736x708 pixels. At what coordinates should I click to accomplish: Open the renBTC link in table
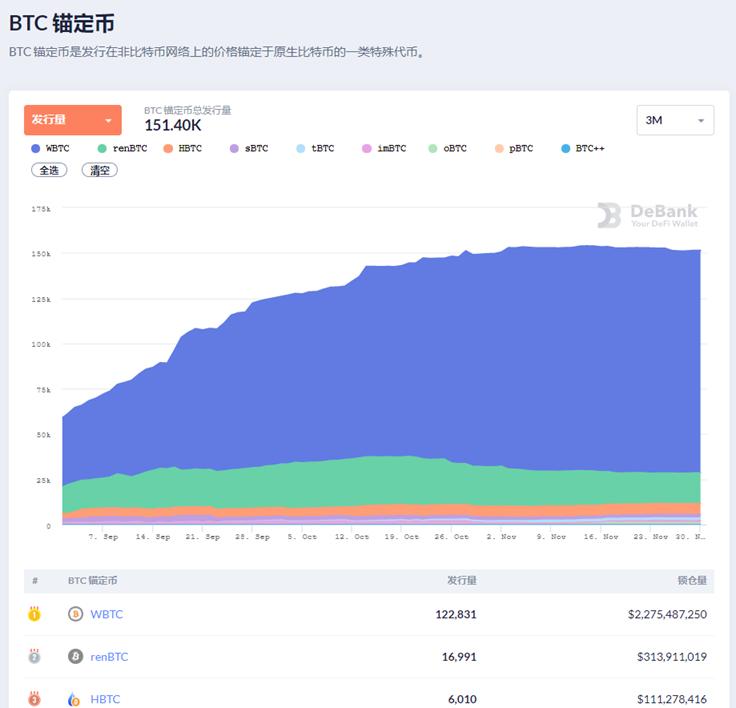(x=109, y=656)
